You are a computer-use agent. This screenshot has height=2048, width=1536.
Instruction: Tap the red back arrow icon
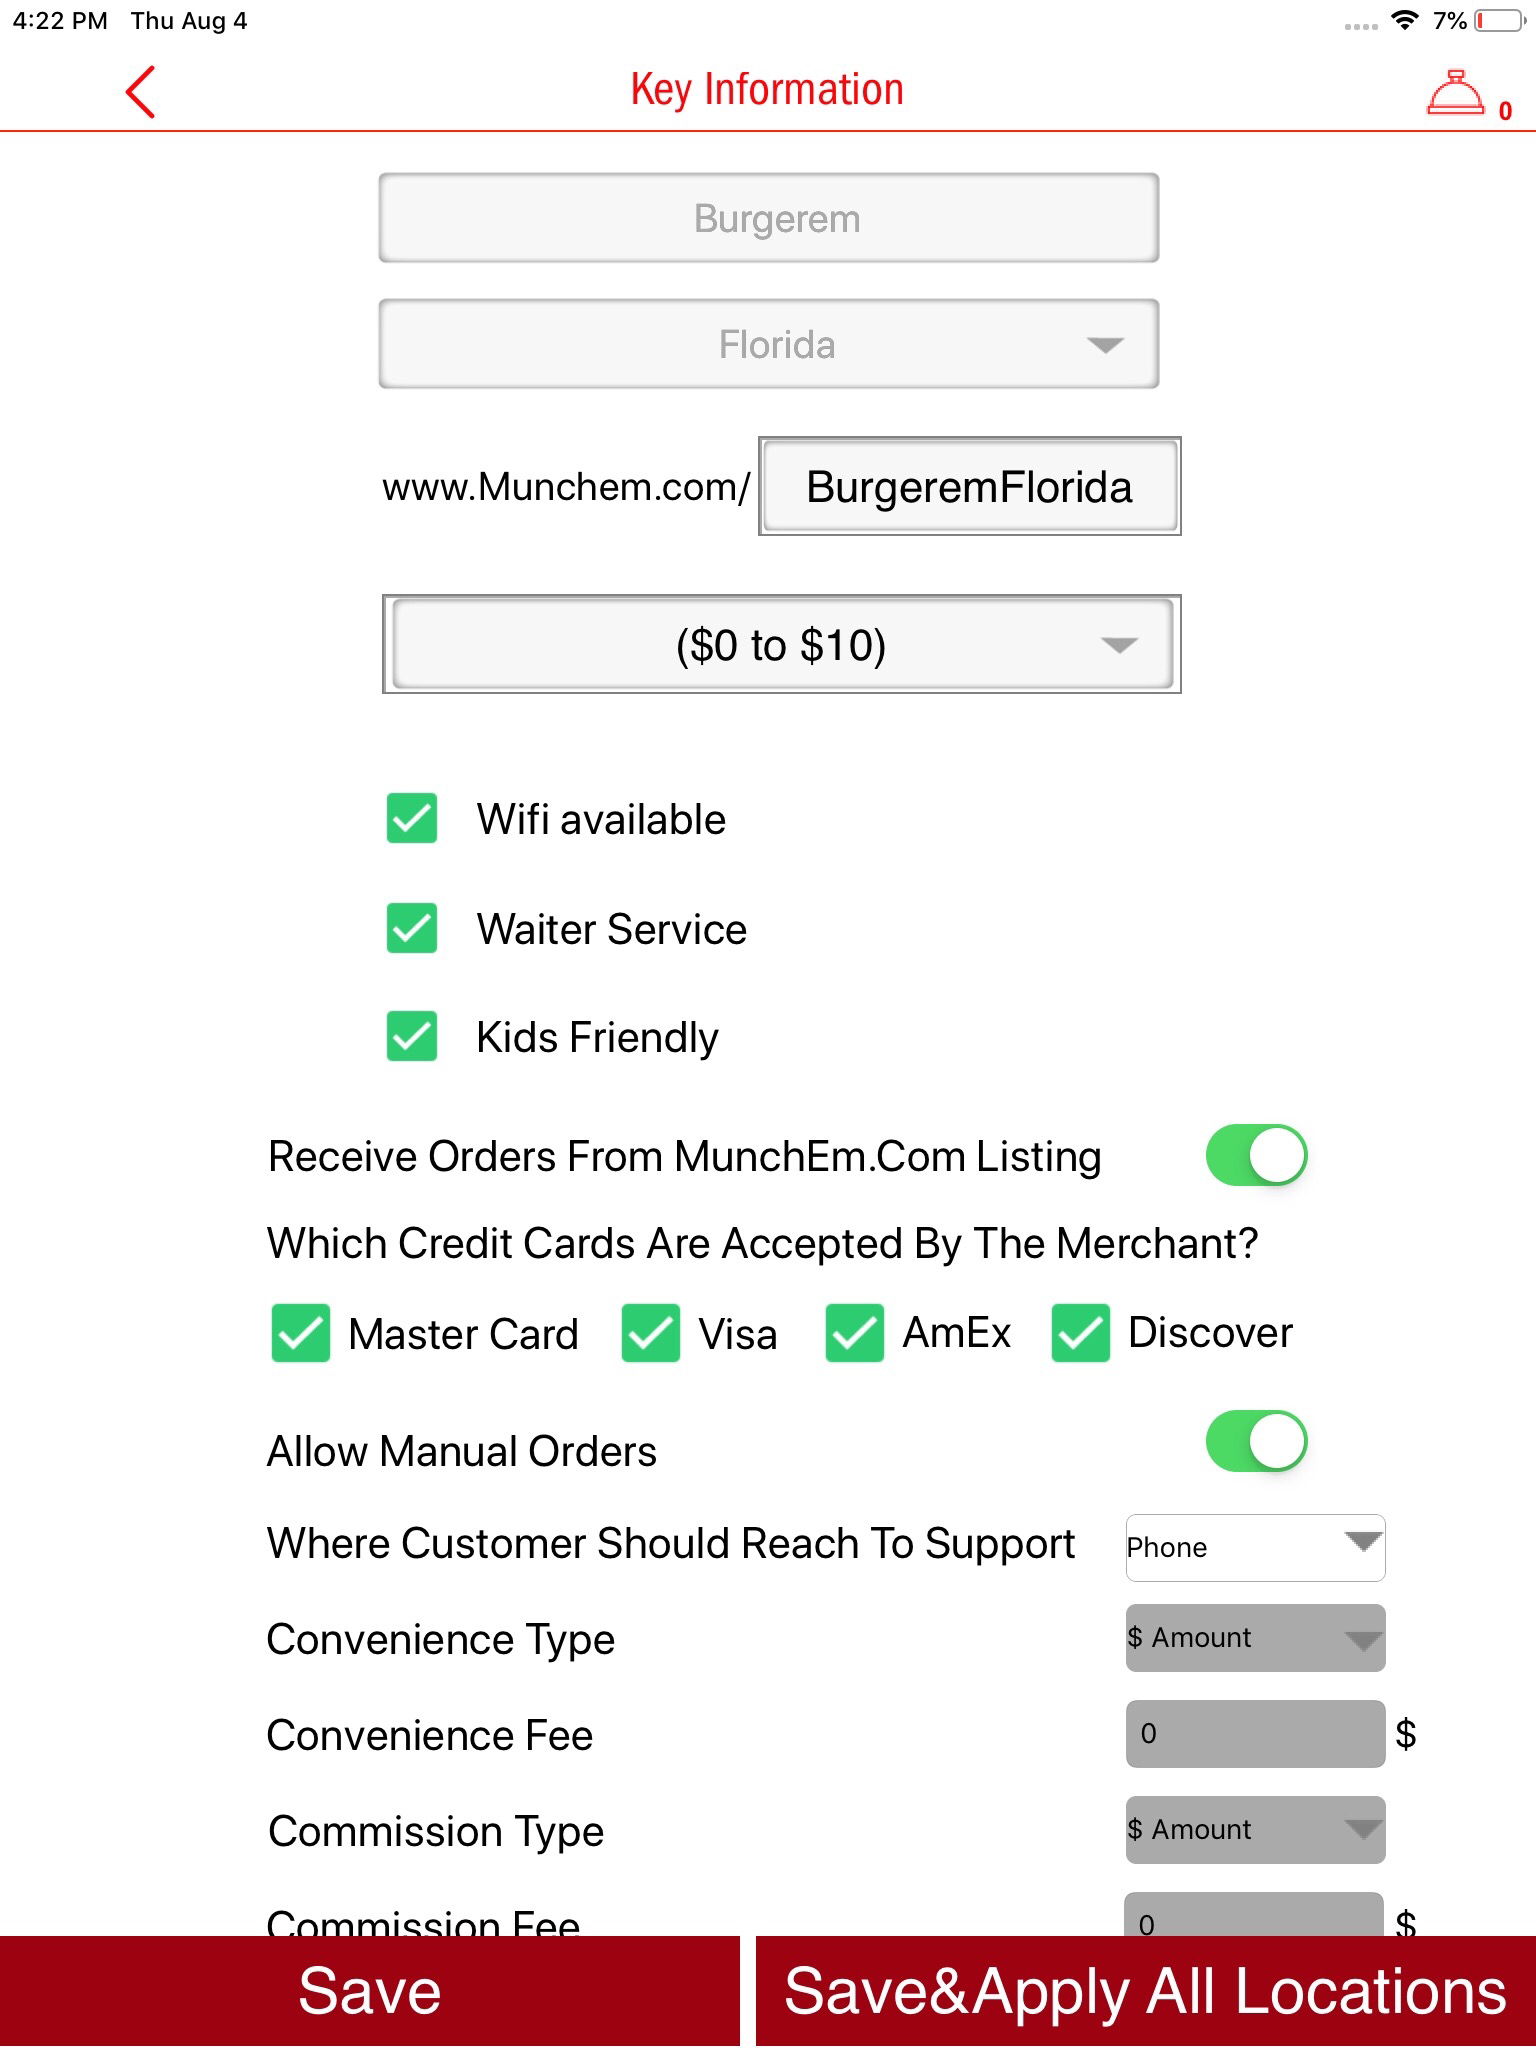point(141,92)
